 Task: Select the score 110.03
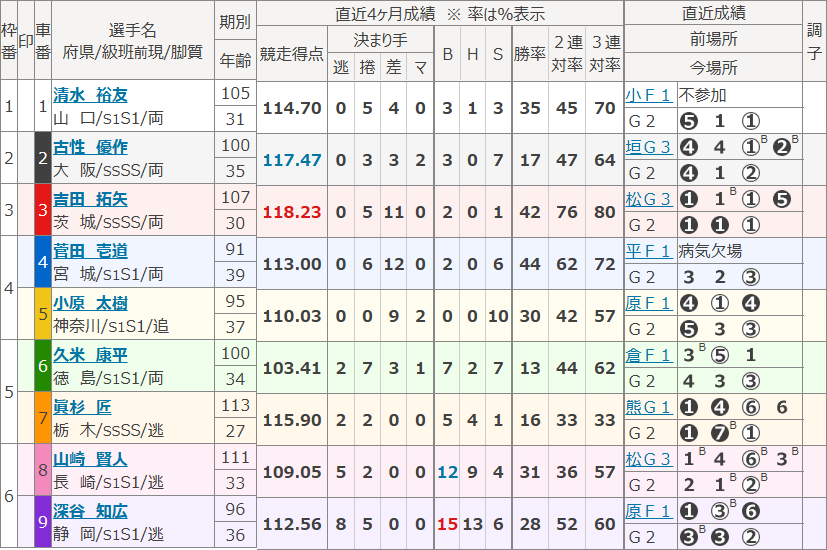[x=292, y=316]
